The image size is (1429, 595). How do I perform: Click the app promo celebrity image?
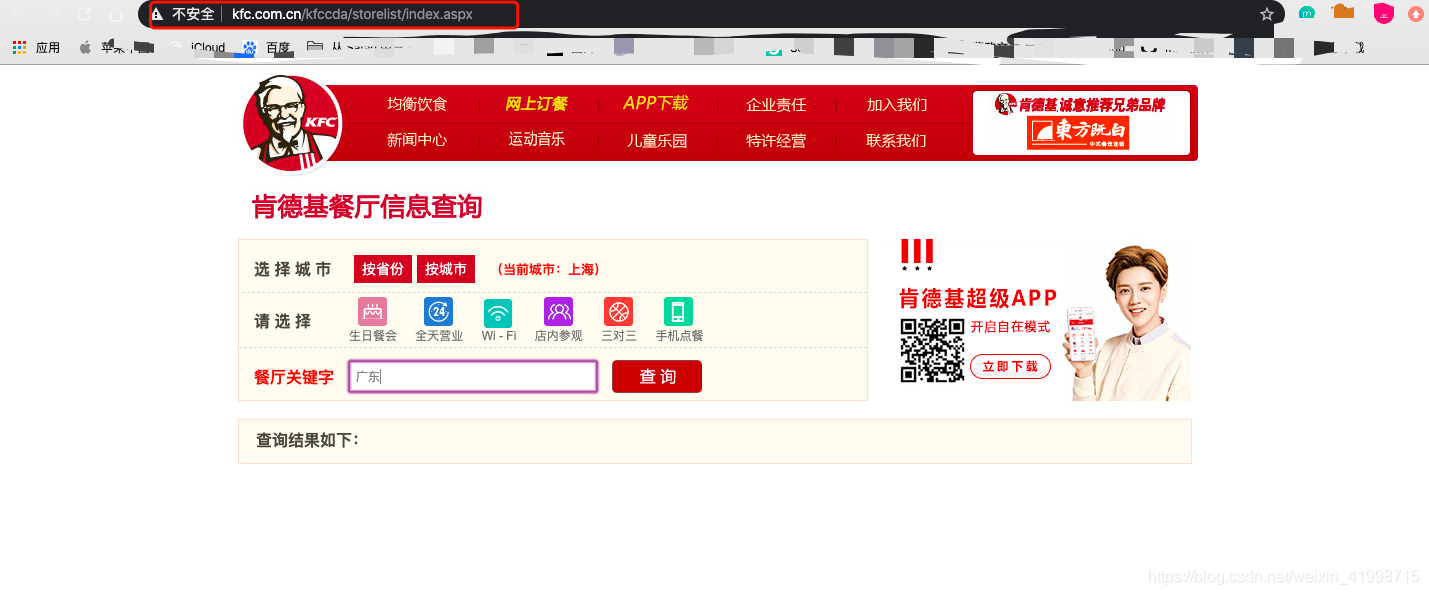click(1130, 322)
